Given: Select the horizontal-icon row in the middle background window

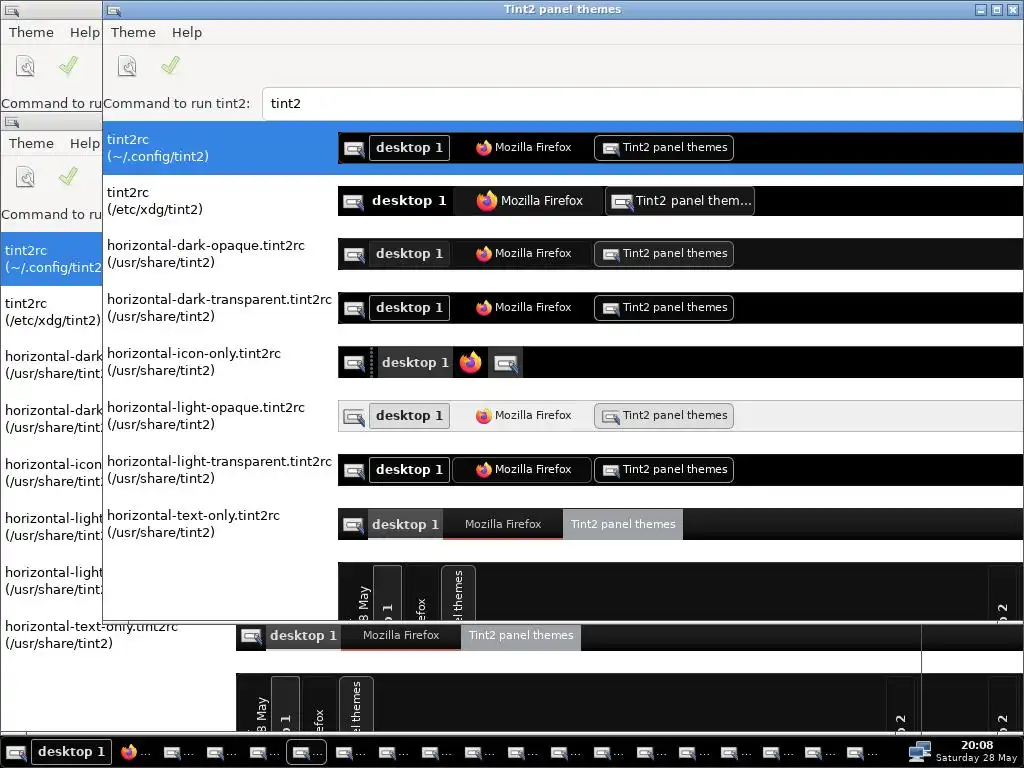Looking at the screenshot, I should pyautogui.click(x=52, y=473).
